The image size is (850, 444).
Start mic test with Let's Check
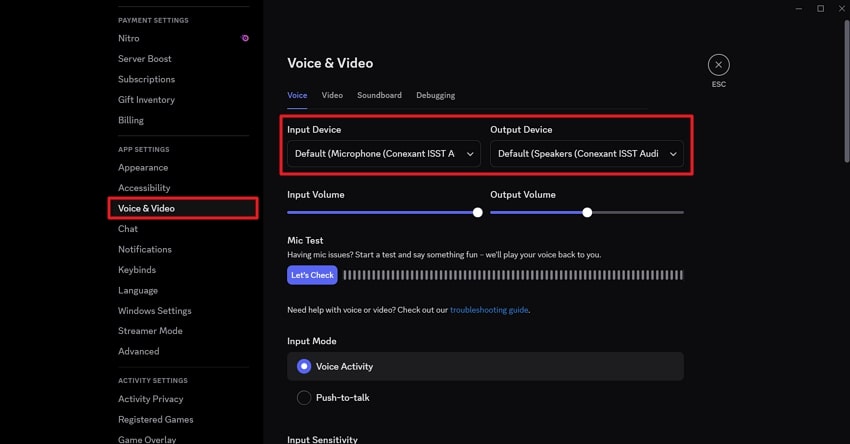(312, 275)
